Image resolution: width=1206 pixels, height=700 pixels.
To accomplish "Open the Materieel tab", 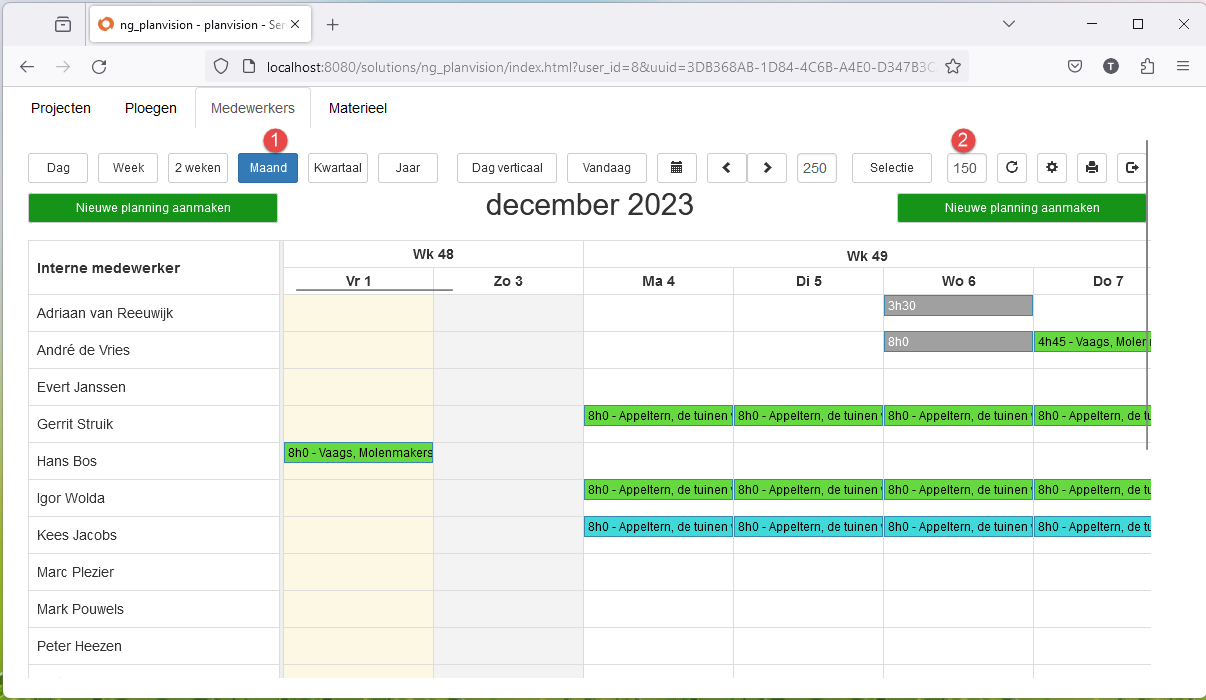I will pos(358,108).
